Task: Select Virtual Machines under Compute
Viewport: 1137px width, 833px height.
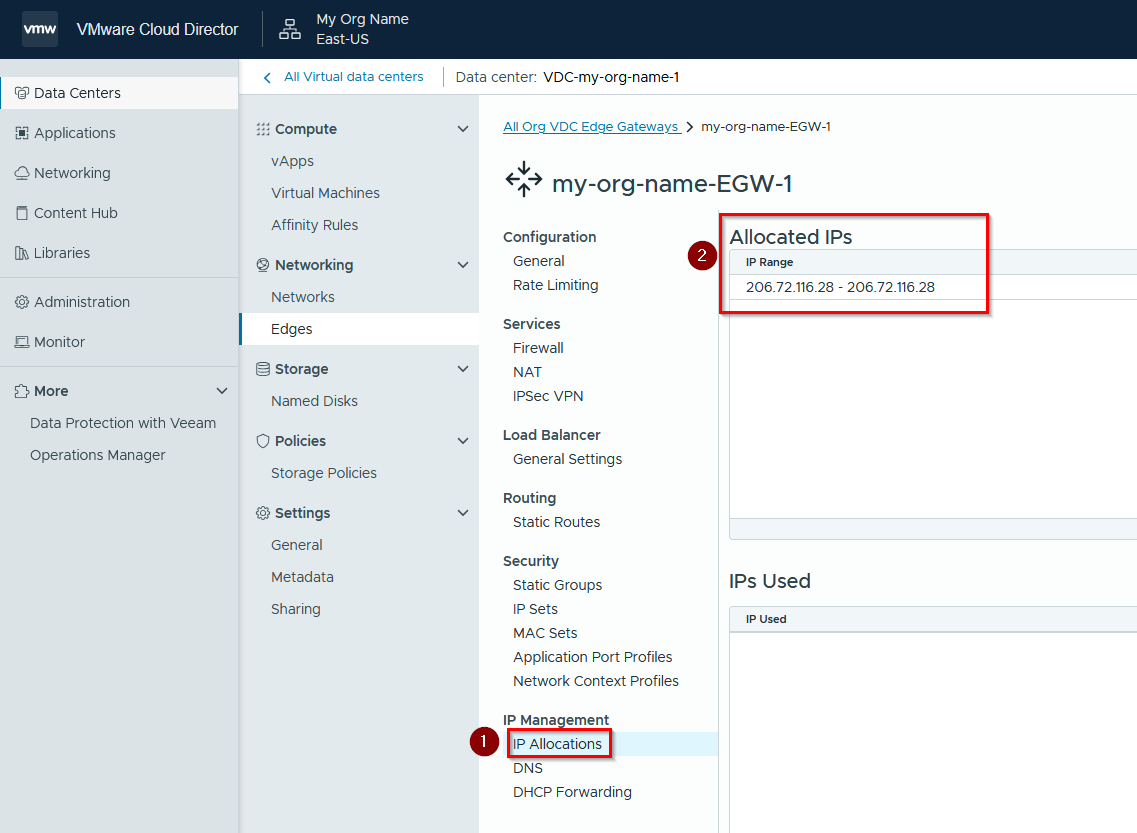Action: pyautogui.click(x=326, y=193)
